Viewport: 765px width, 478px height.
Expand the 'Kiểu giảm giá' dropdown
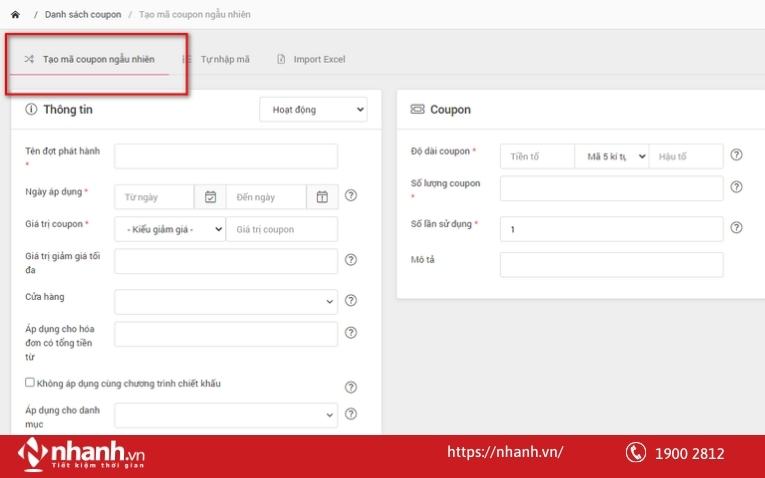(170, 229)
